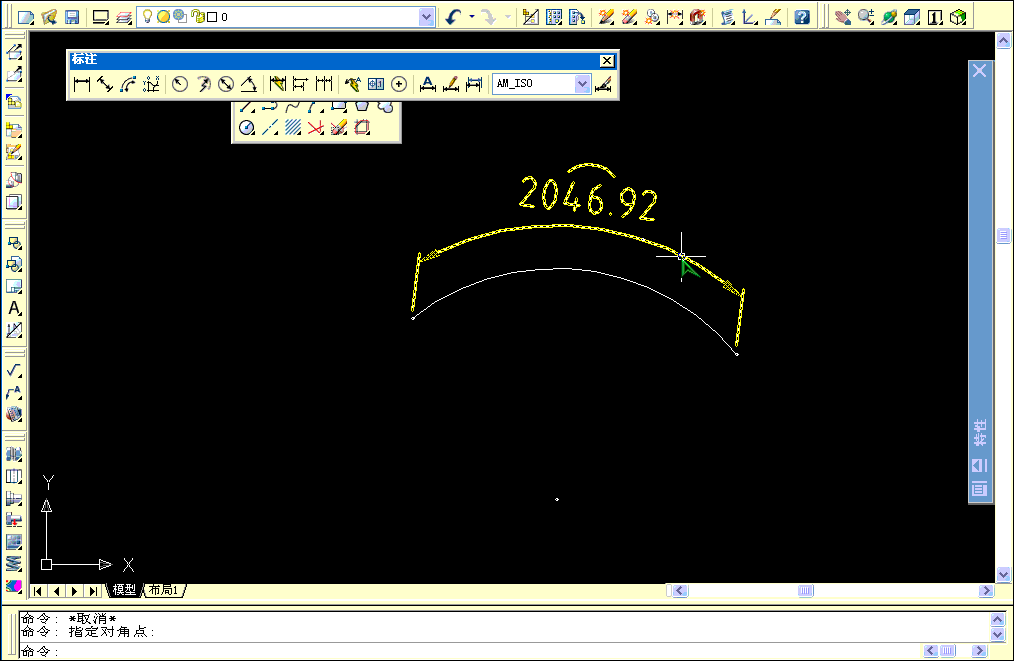Image resolution: width=1014 pixels, height=661 pixels.
Task: Select Quick dimension tool
Action: (277, 84)
